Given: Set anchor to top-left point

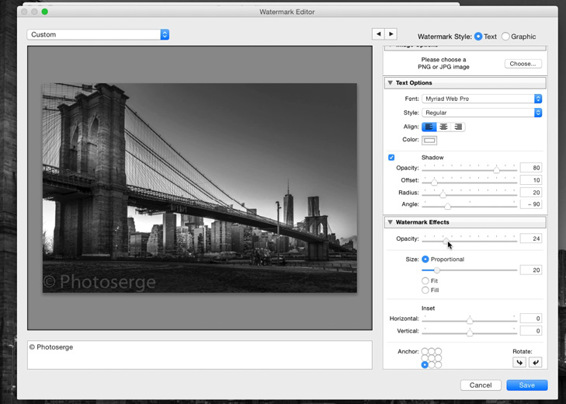Looking at the screenshot, I should 425,351.
